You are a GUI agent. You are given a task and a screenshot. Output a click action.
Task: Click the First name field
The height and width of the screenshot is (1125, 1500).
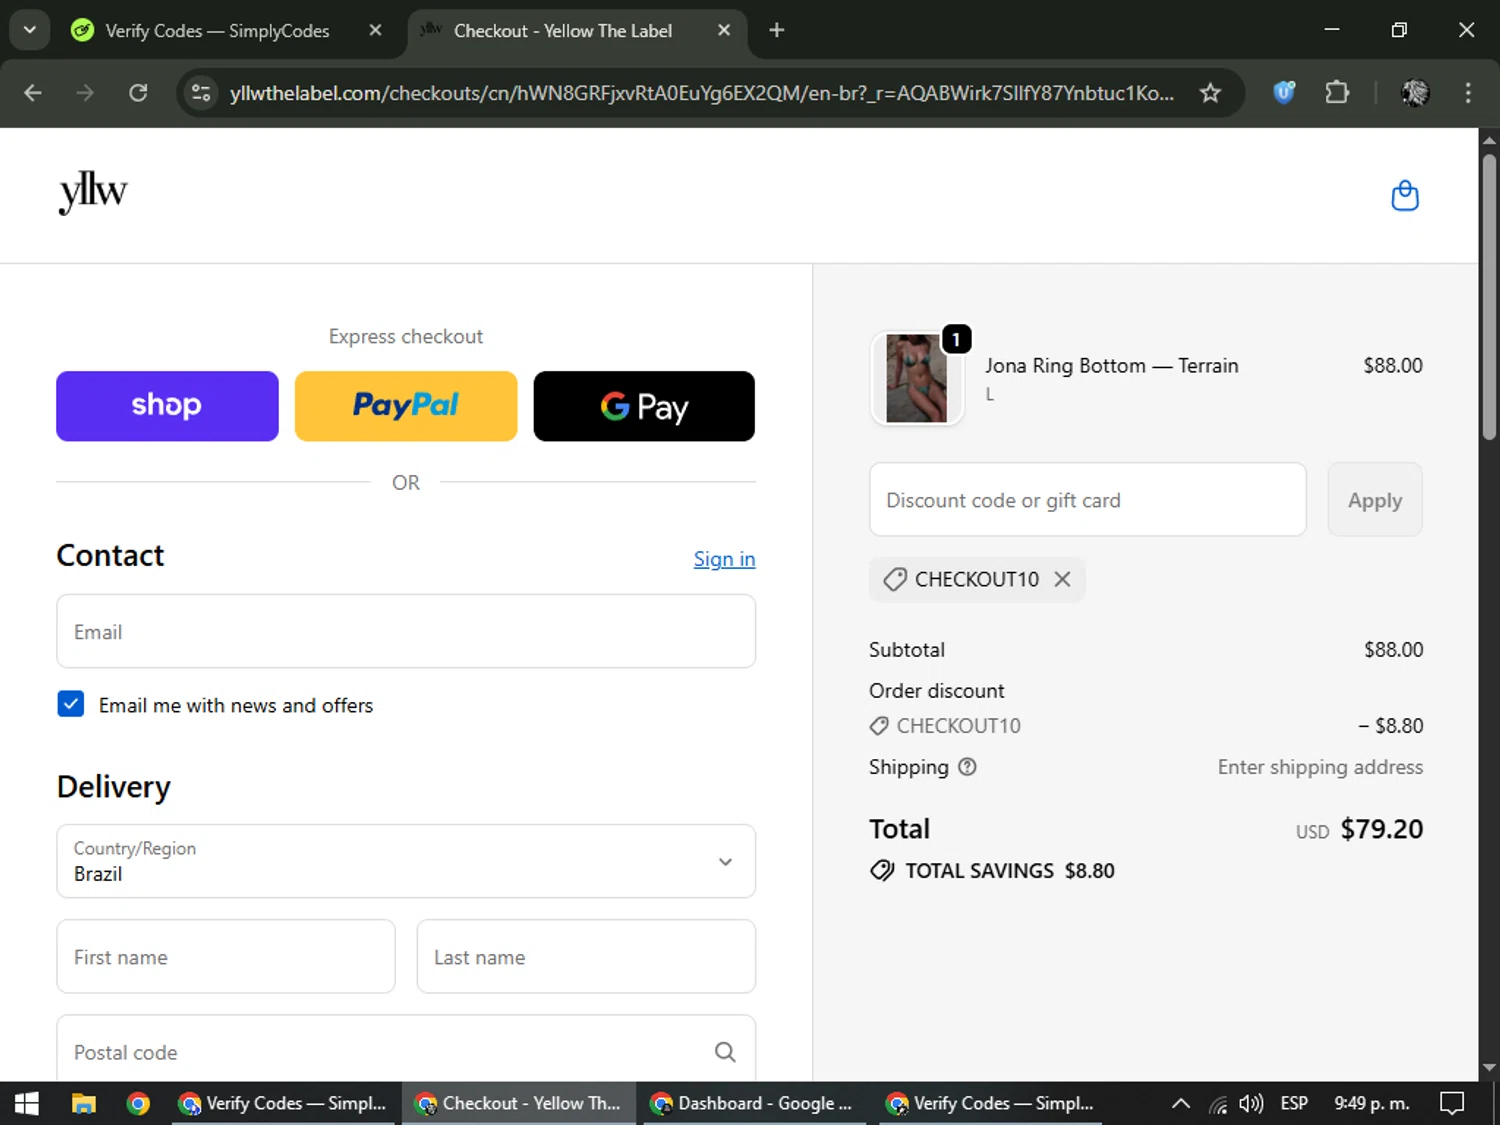click(226, 956)
